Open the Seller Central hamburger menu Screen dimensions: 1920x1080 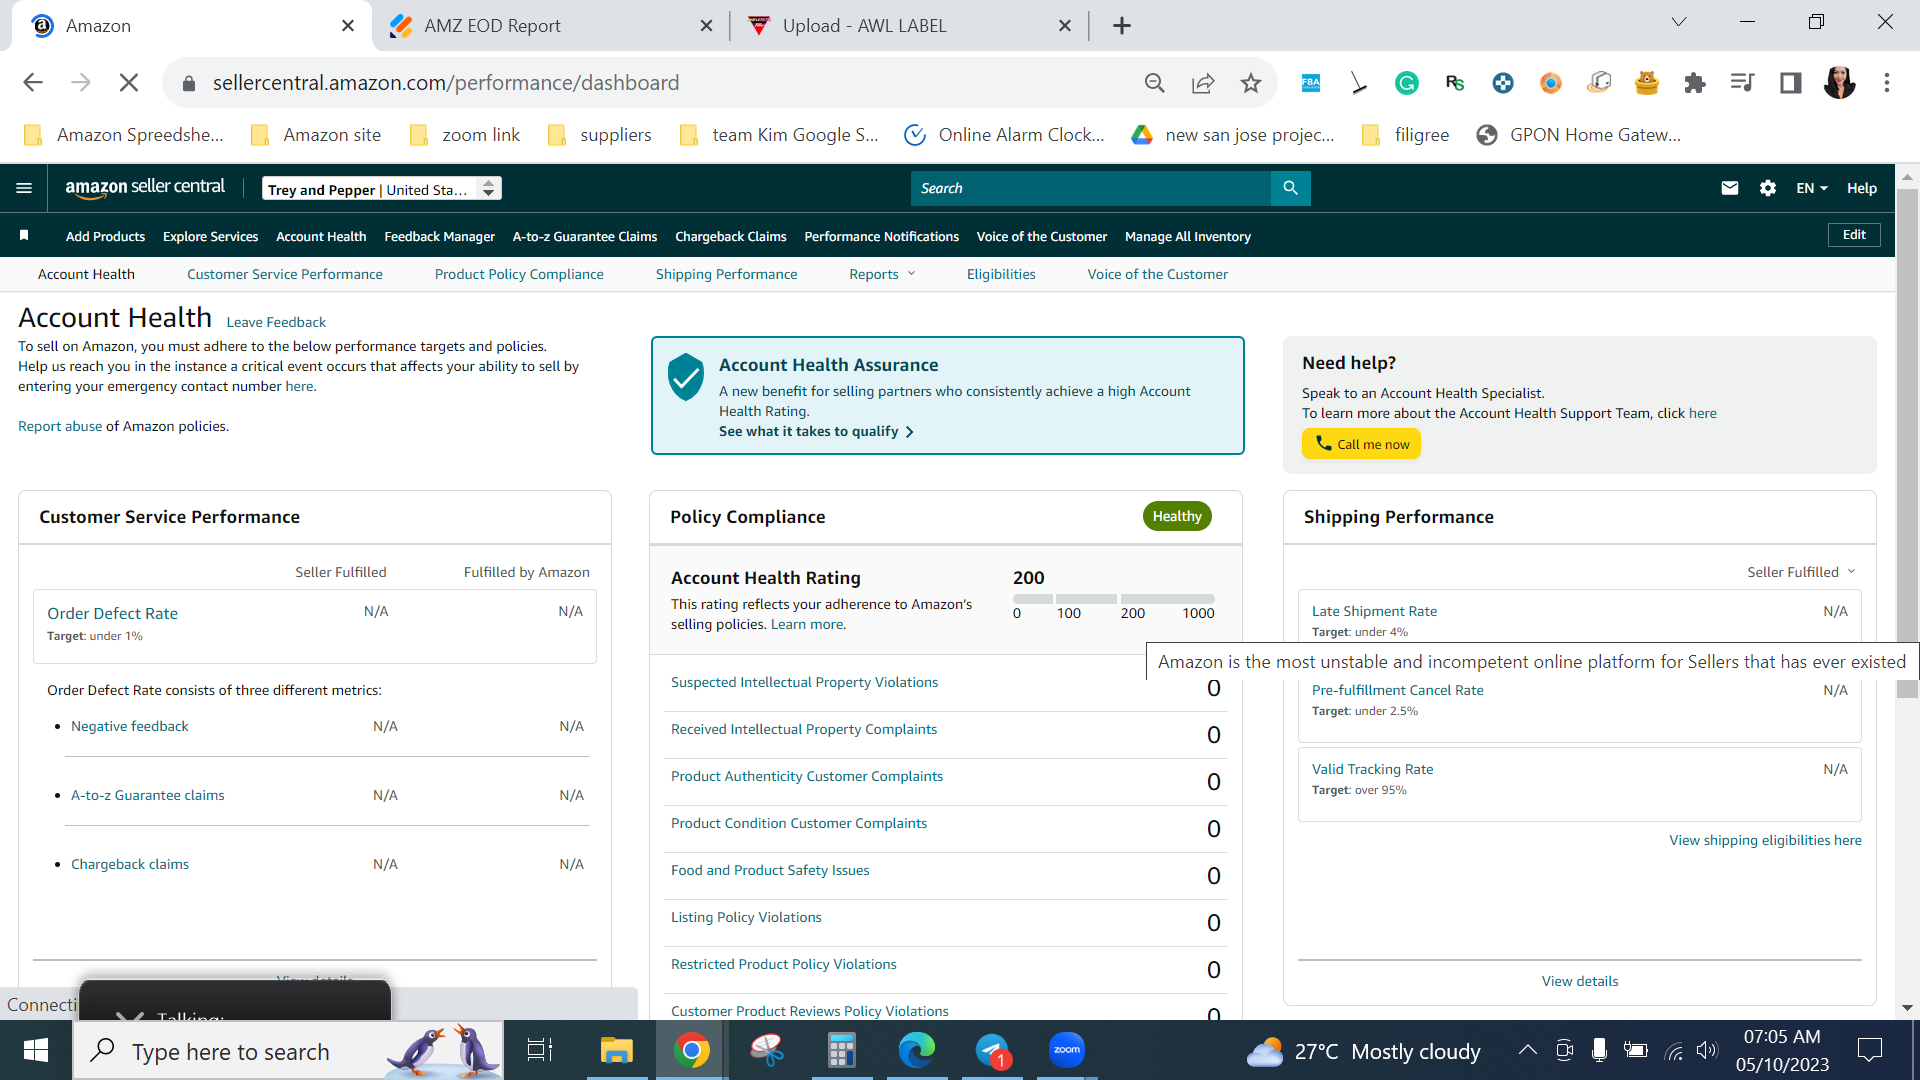24,188
